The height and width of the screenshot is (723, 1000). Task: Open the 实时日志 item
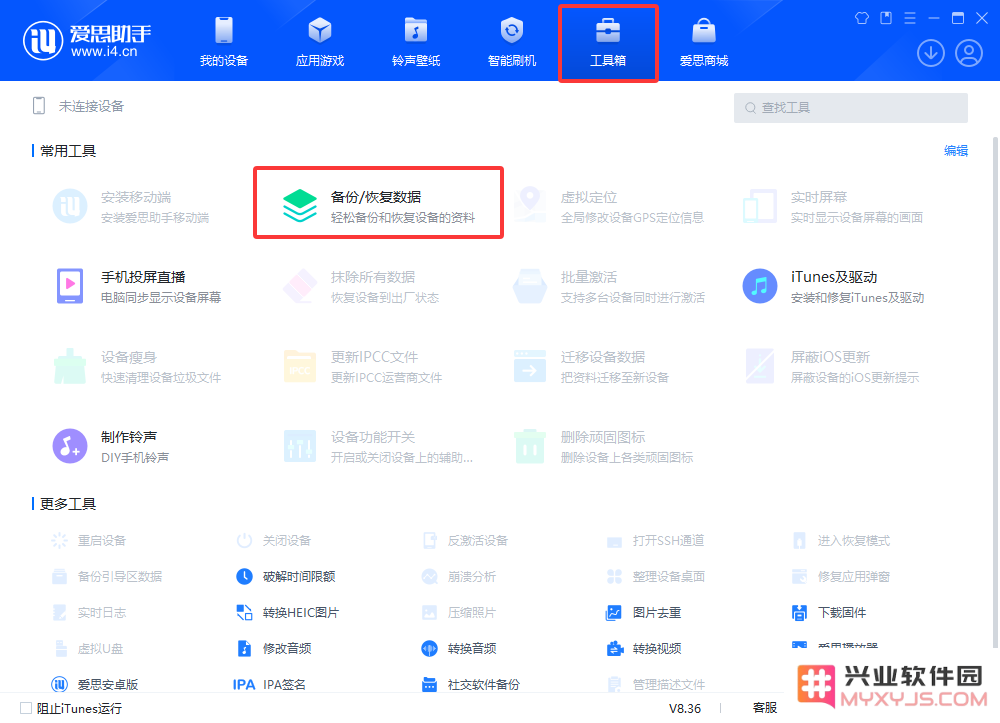[x=89, y=613]
